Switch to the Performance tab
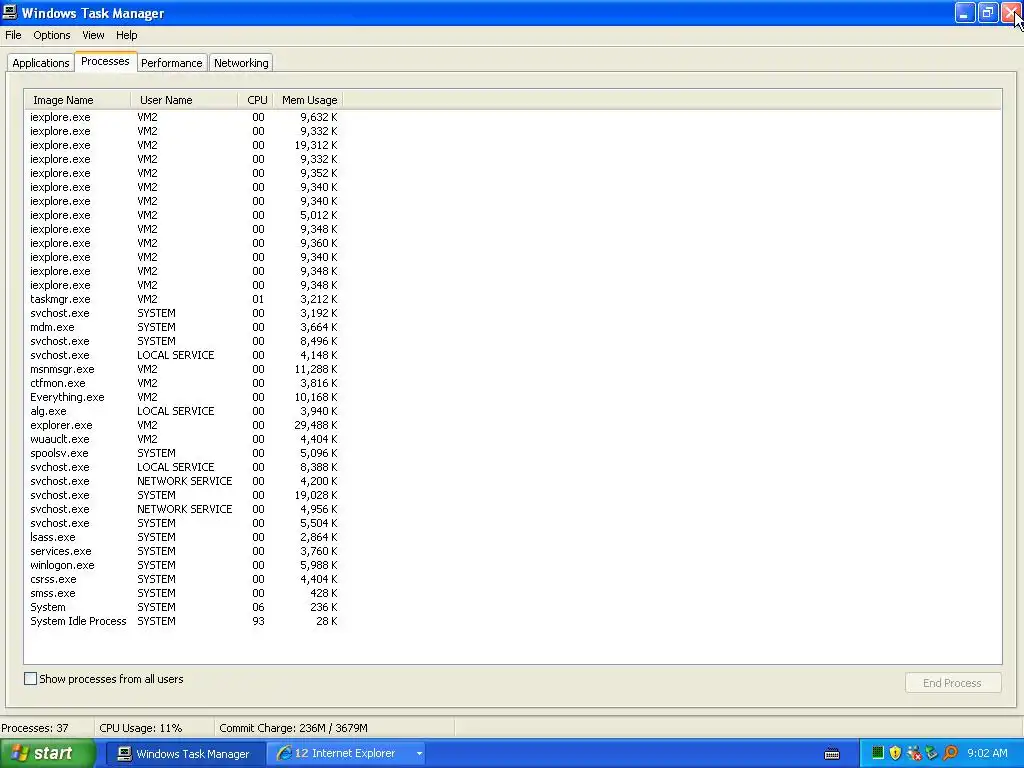1024x768 pixels. (172, 63)
